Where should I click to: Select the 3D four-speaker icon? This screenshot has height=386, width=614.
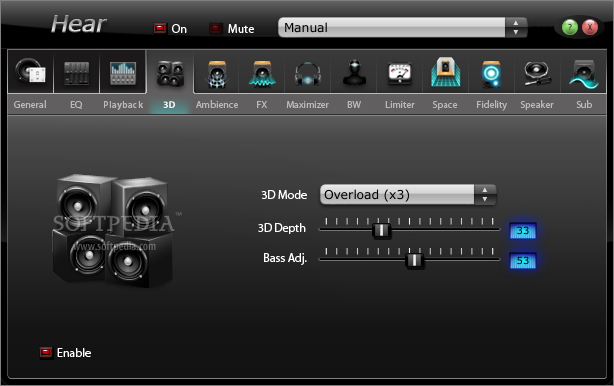tap(170, 73)
